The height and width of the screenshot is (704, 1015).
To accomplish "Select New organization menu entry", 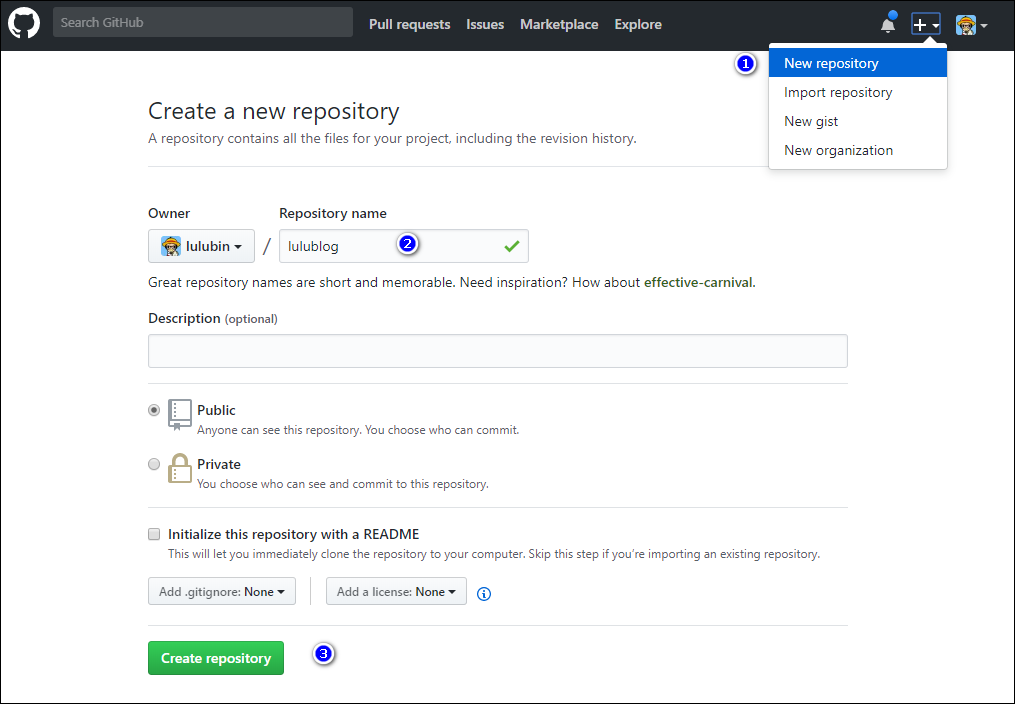I will click(x=858, y=150).
